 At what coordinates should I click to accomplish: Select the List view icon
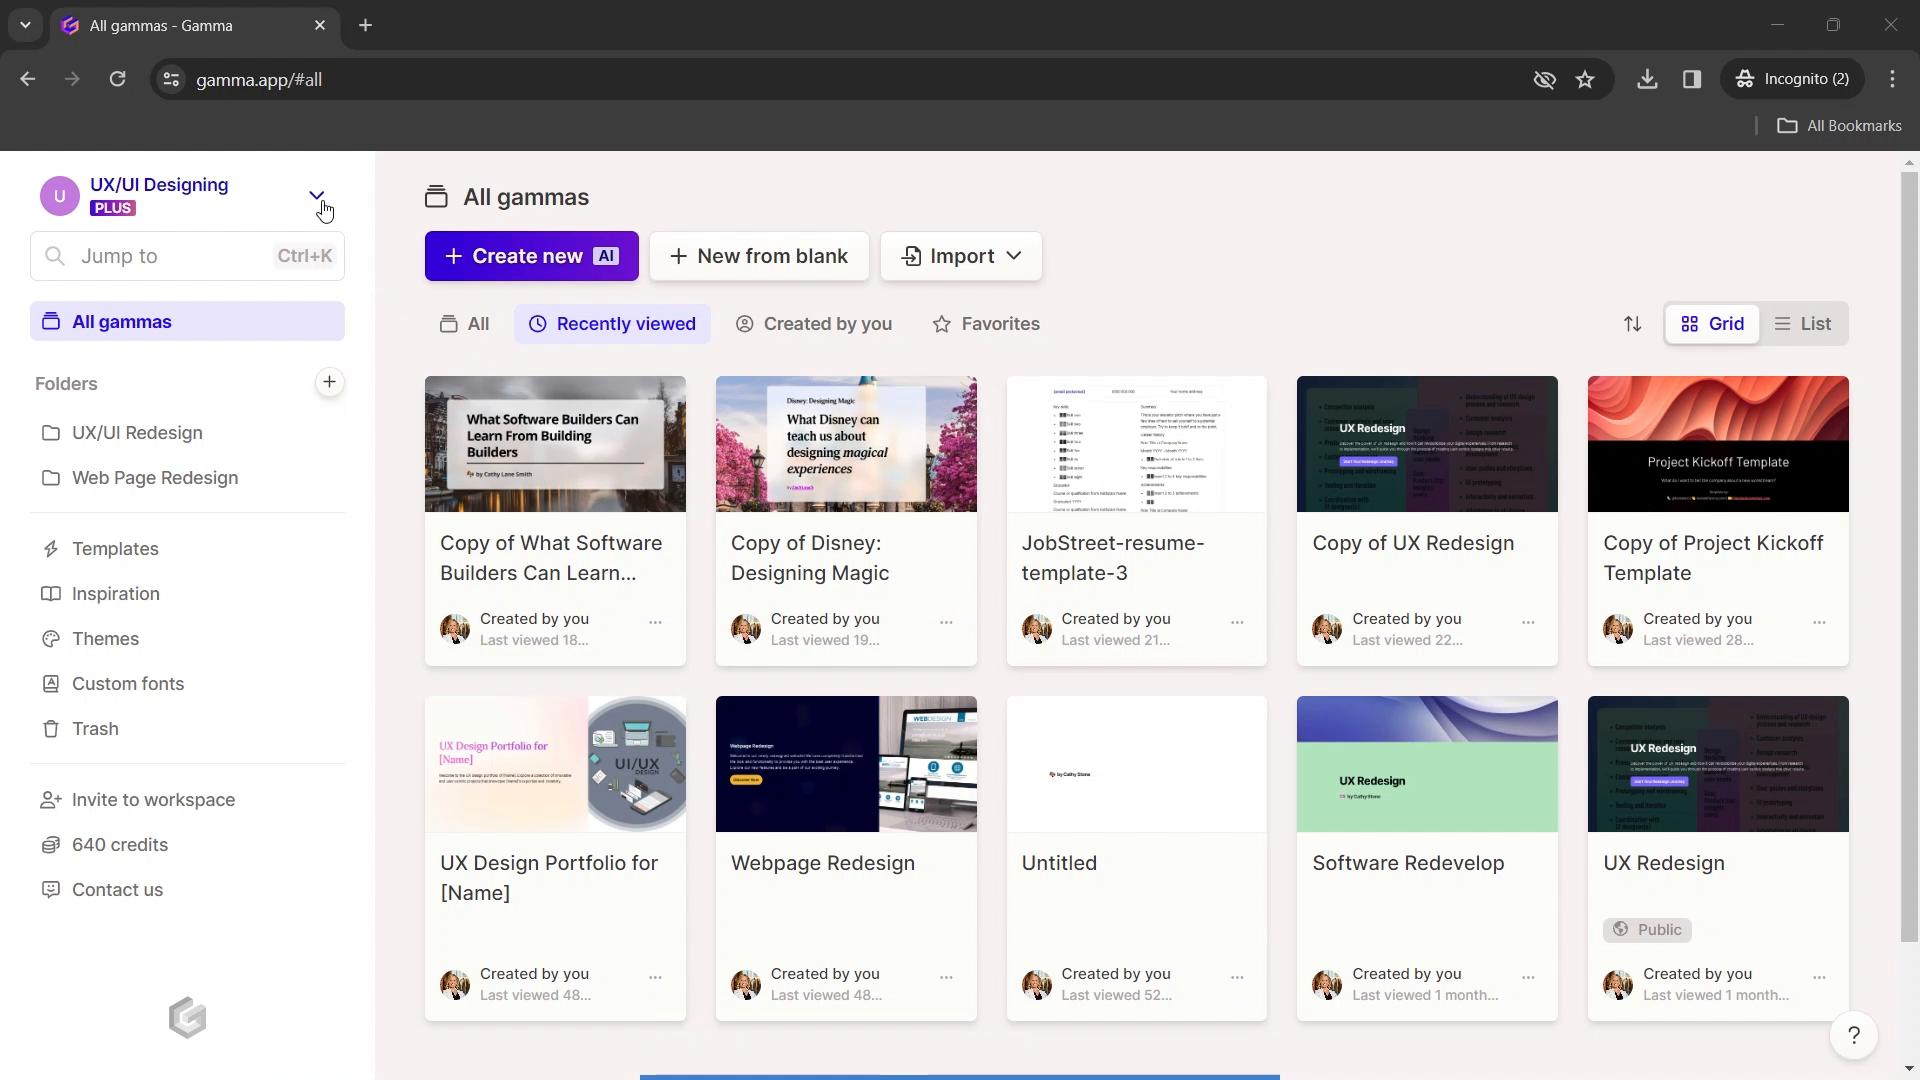[1805, 323]
